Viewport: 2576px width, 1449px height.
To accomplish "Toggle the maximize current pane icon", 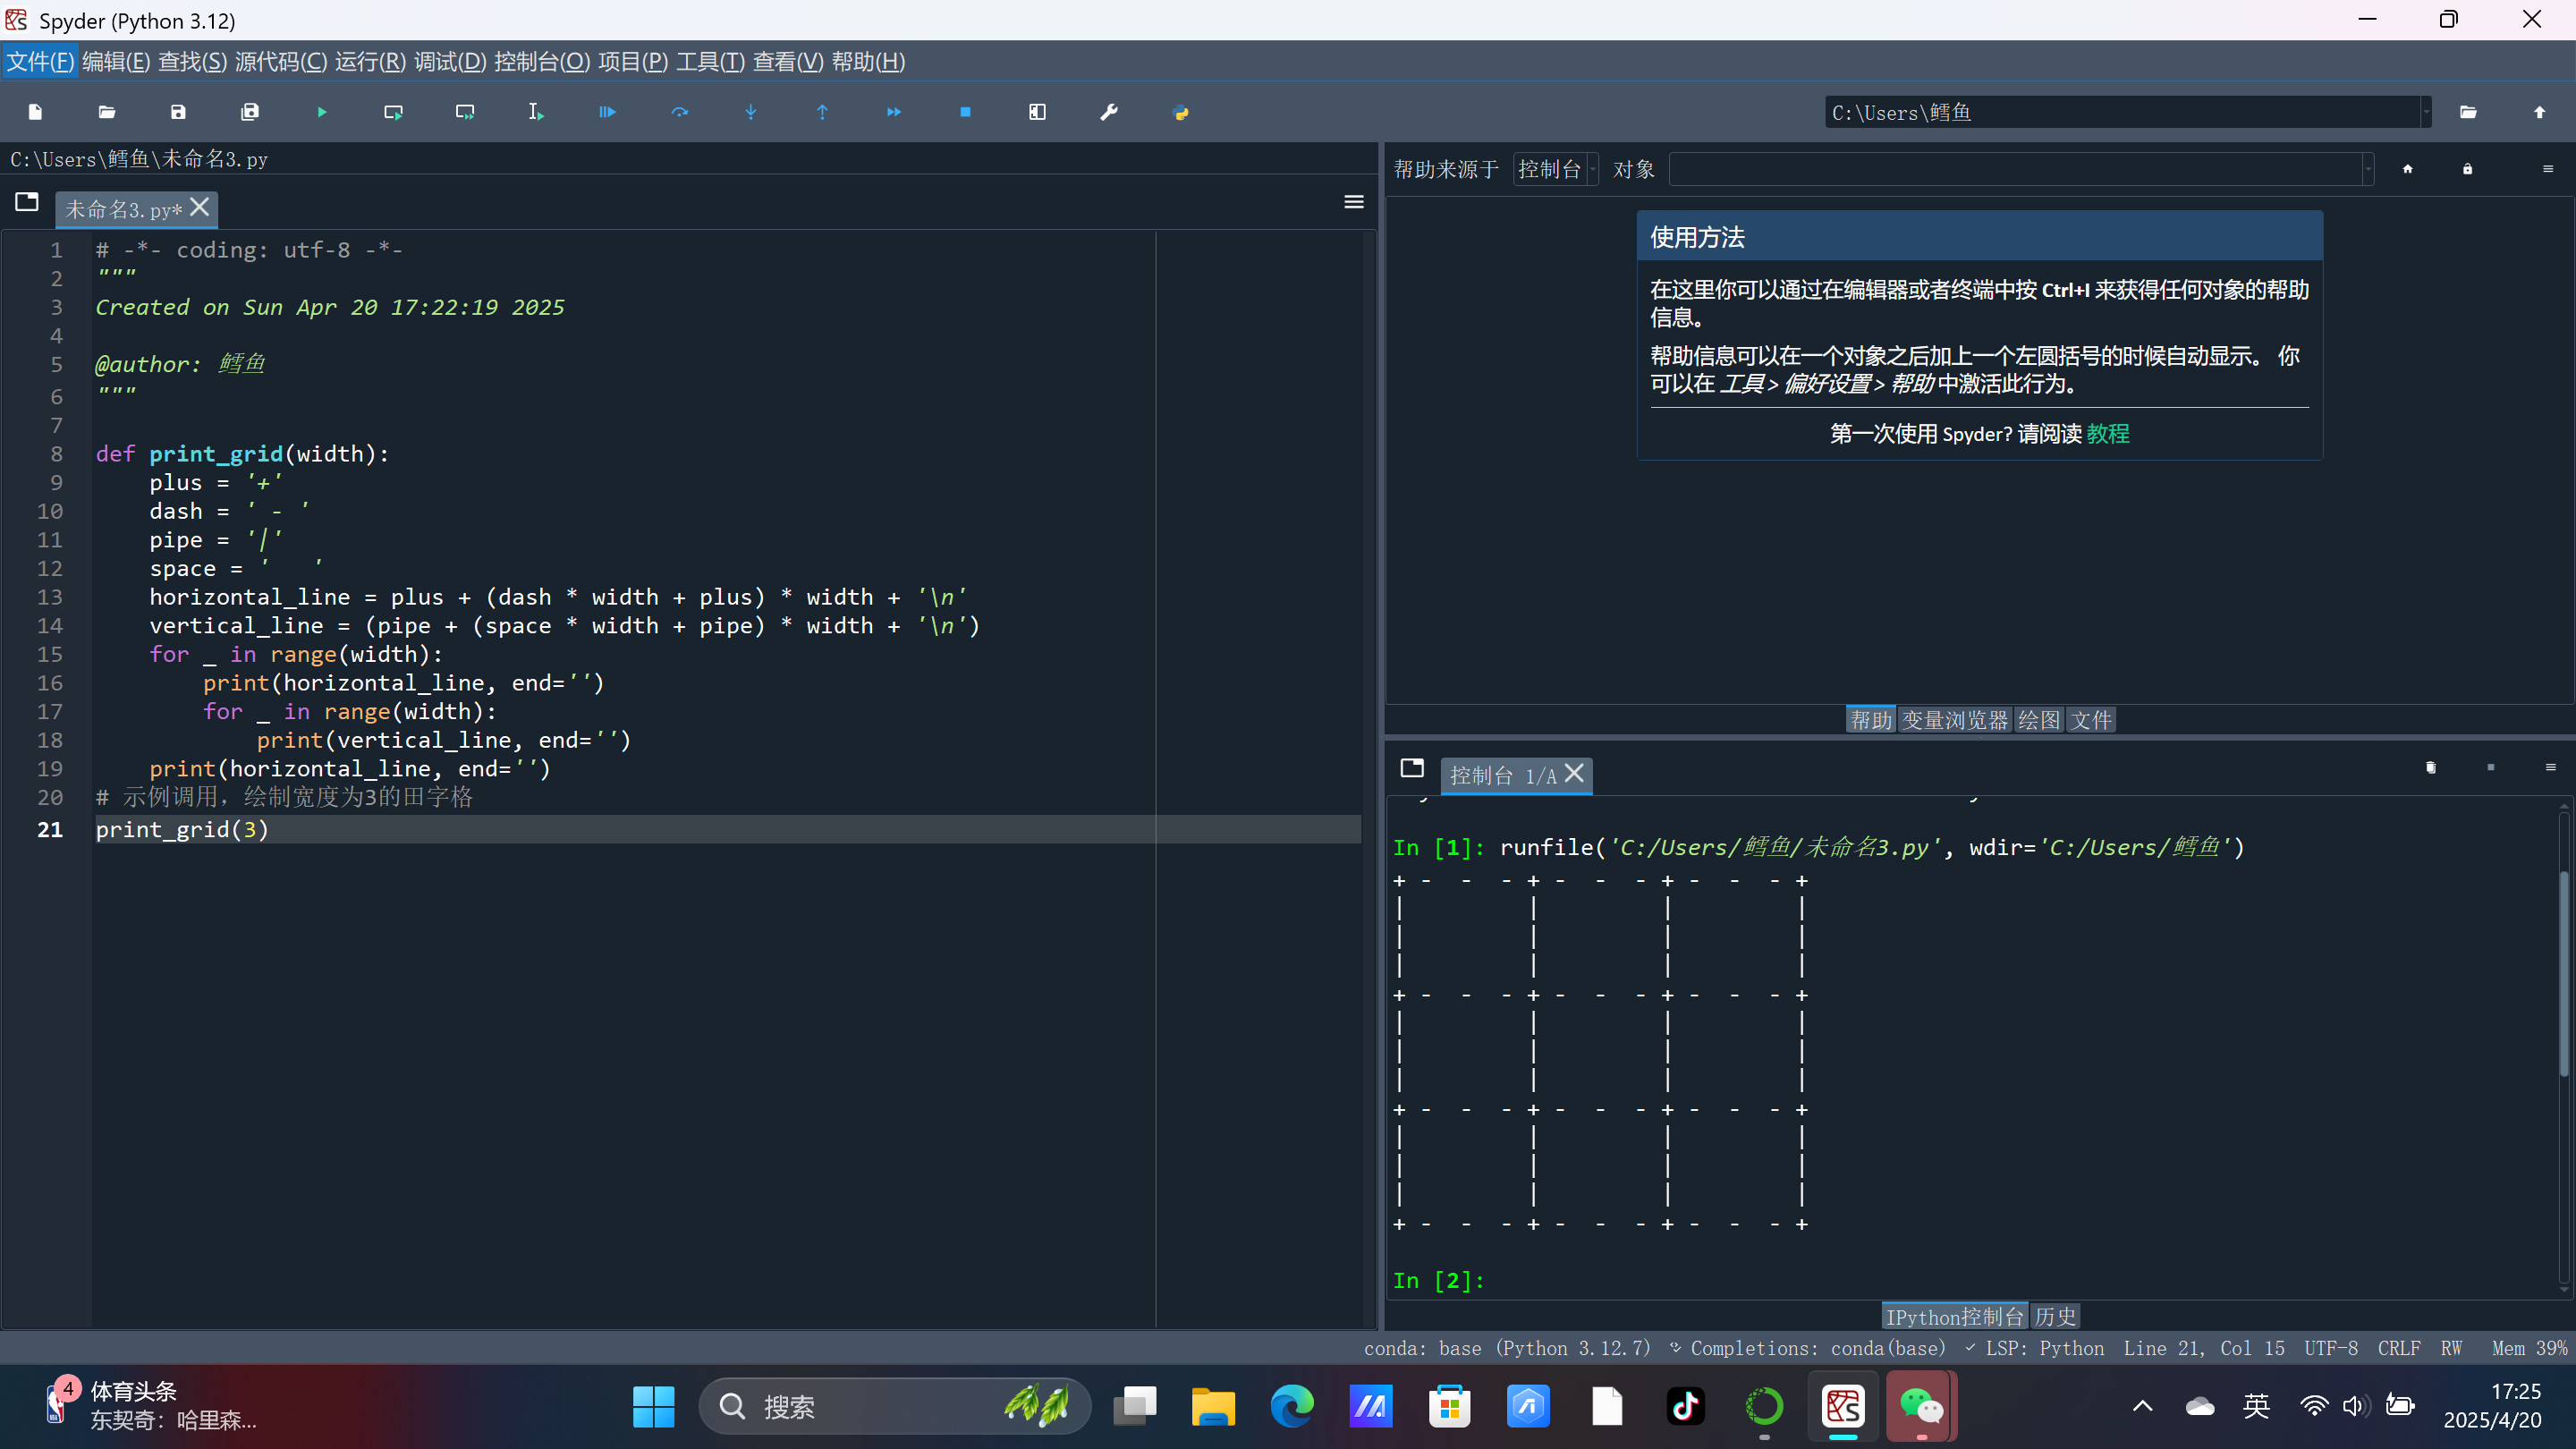I will point(1037,112).
